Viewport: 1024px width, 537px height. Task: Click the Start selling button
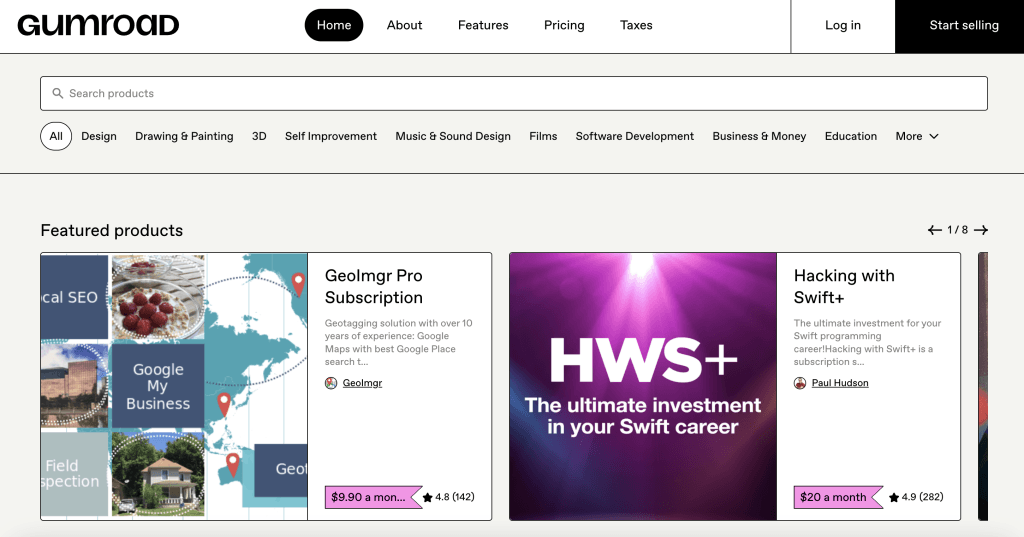[x=959, y=26]
